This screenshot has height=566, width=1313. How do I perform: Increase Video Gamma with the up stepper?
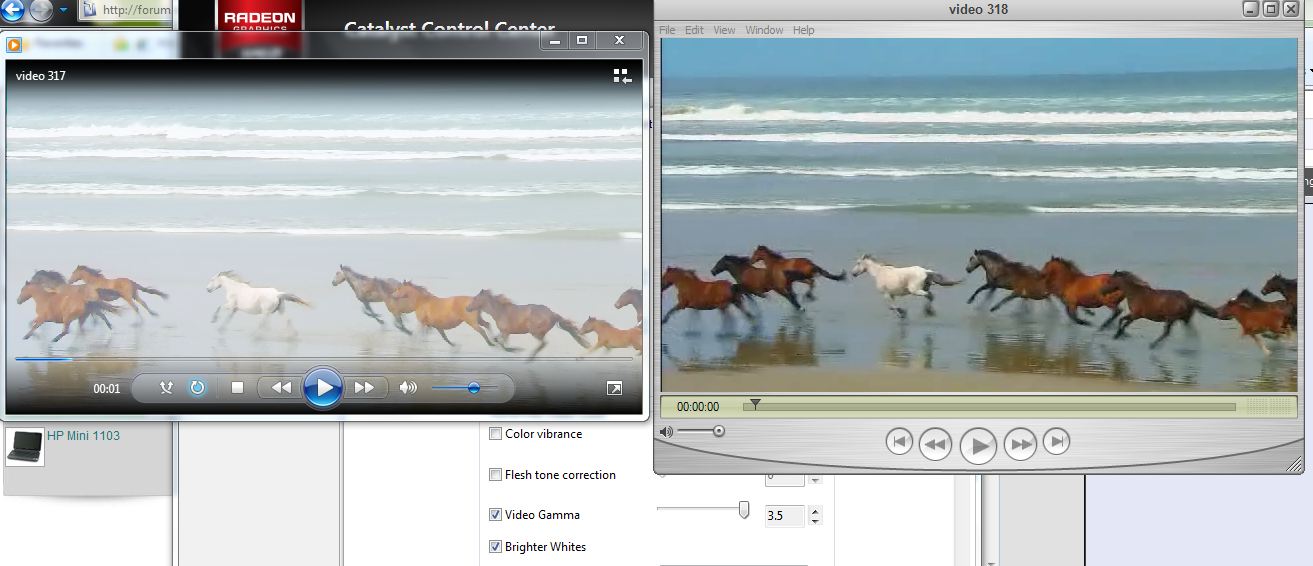click(815, 511)
